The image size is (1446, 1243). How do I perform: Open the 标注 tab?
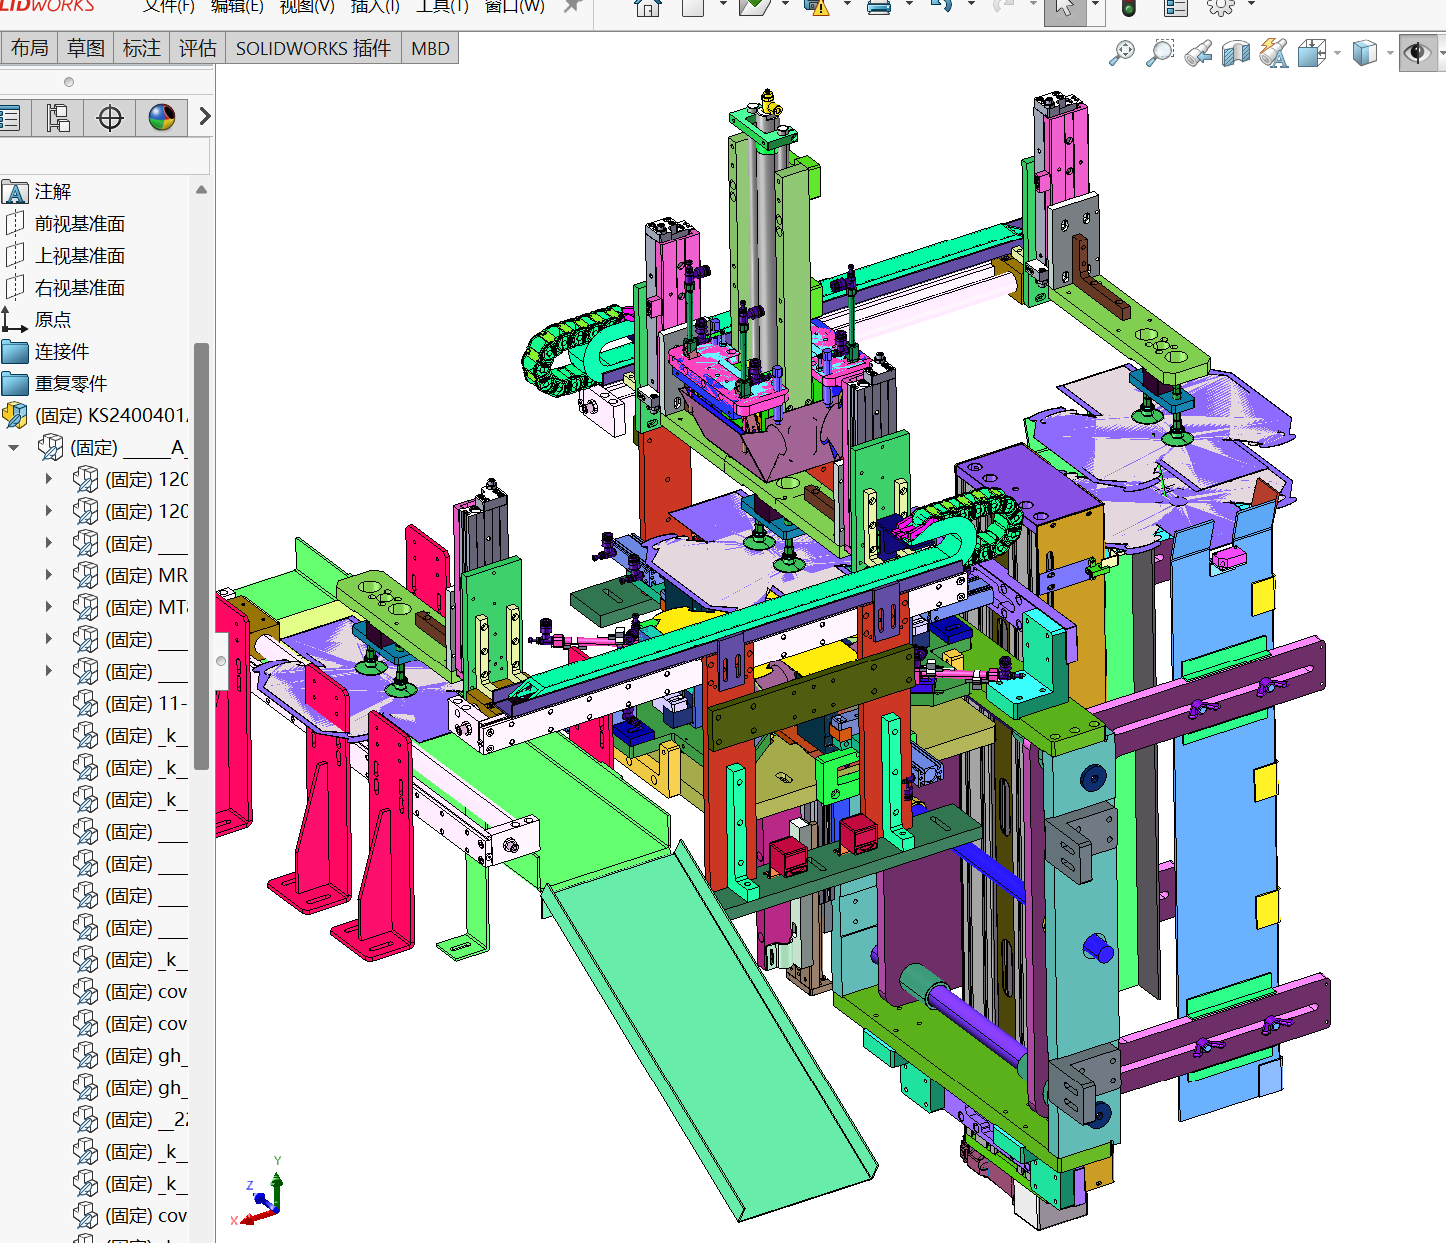click(x=142, y=48)
